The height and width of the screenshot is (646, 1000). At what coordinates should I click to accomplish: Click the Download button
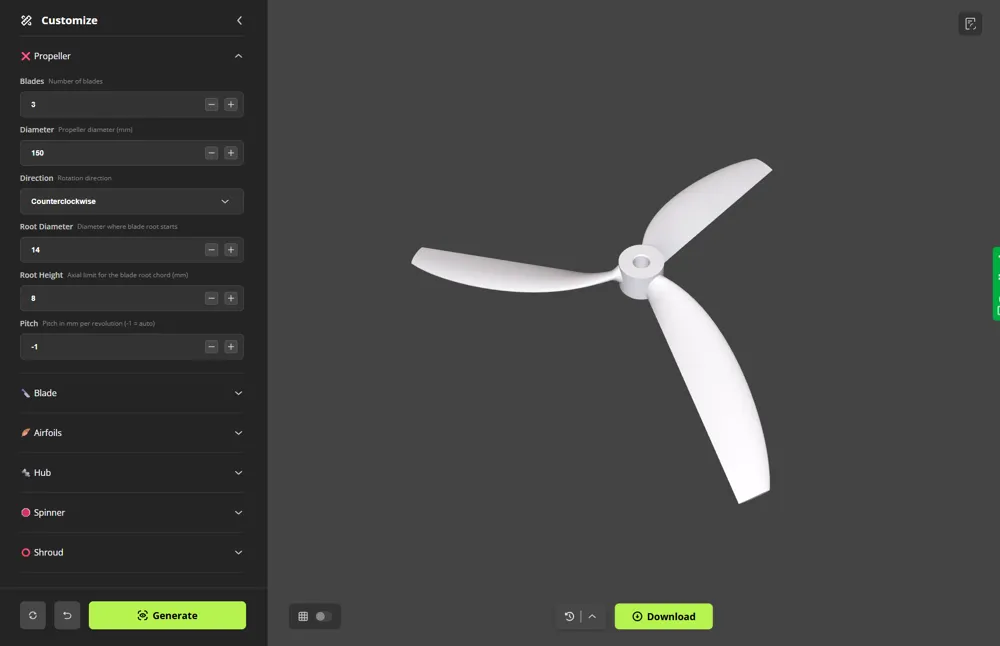[663, 616]
